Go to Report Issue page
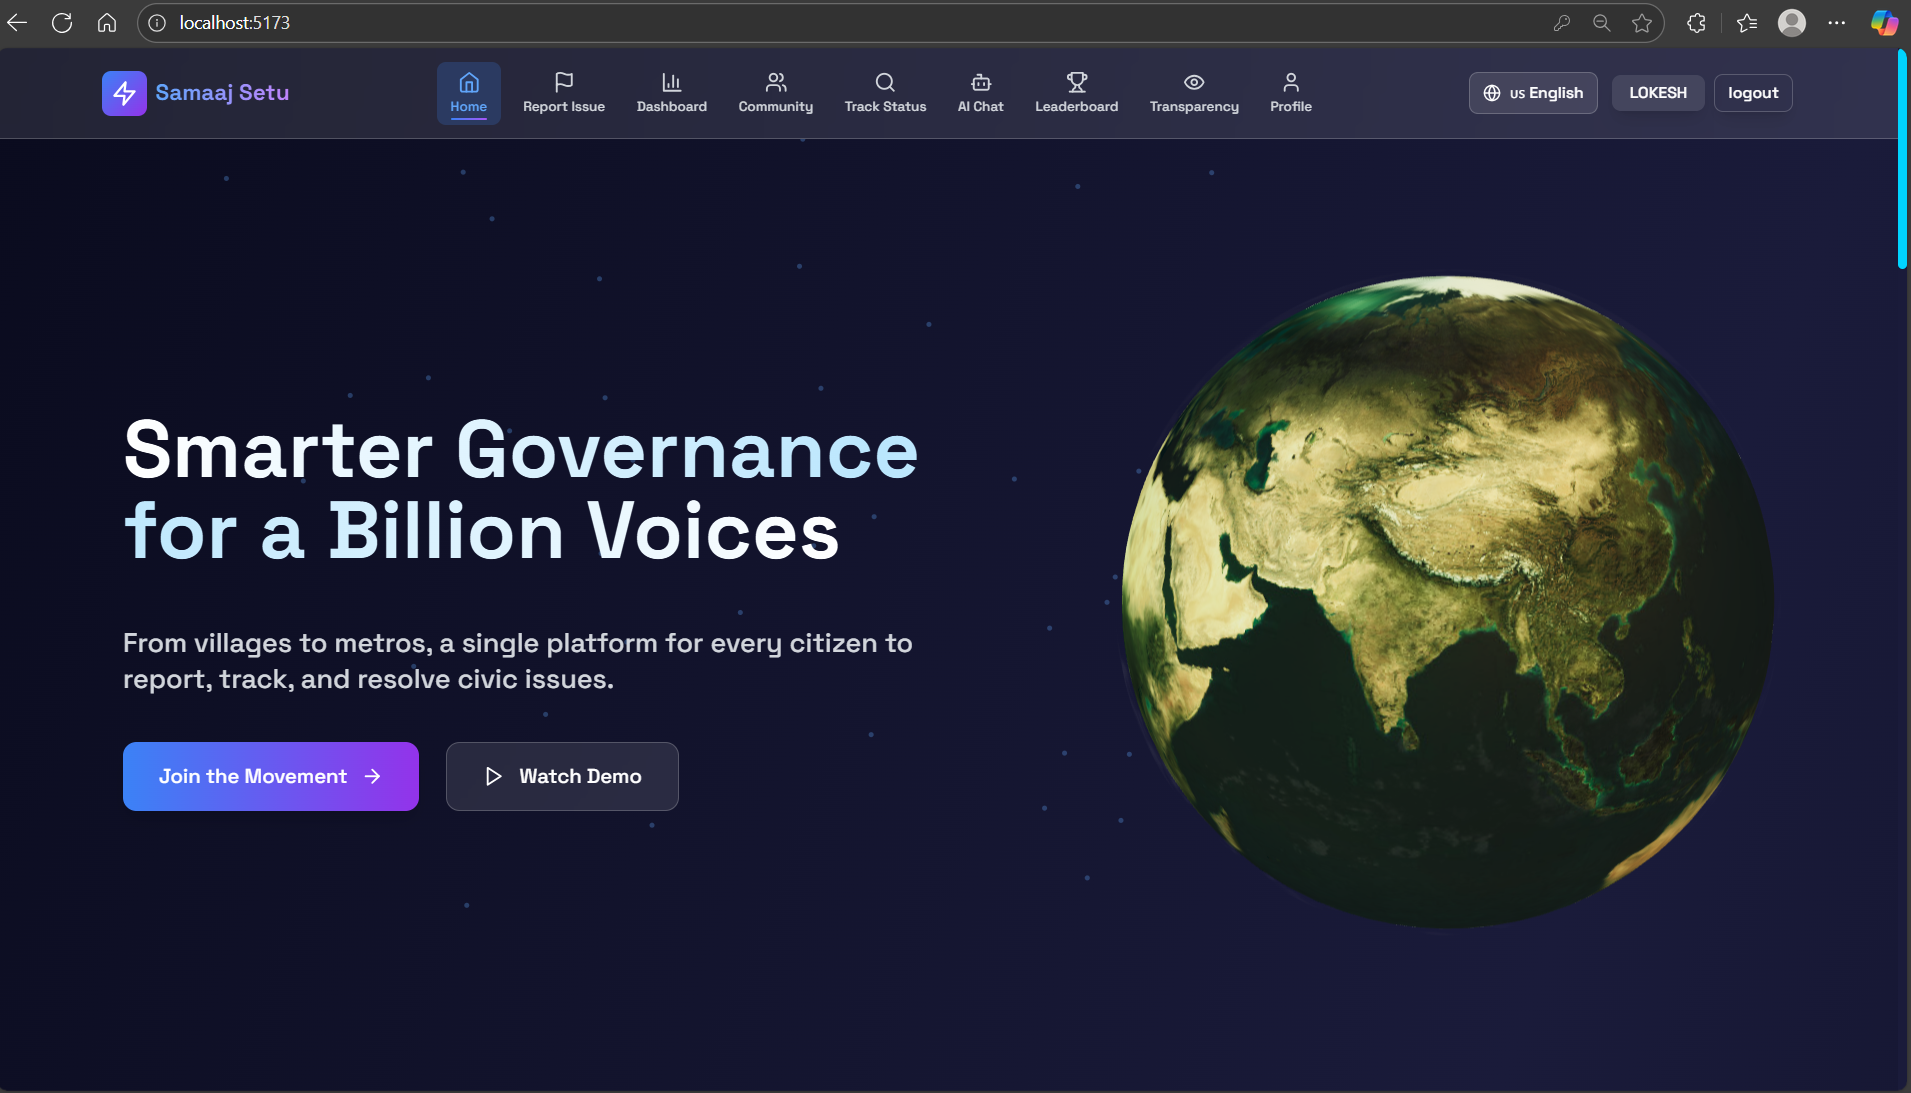The height and width of the screenshot is (1093, 1911). (564, 93)
